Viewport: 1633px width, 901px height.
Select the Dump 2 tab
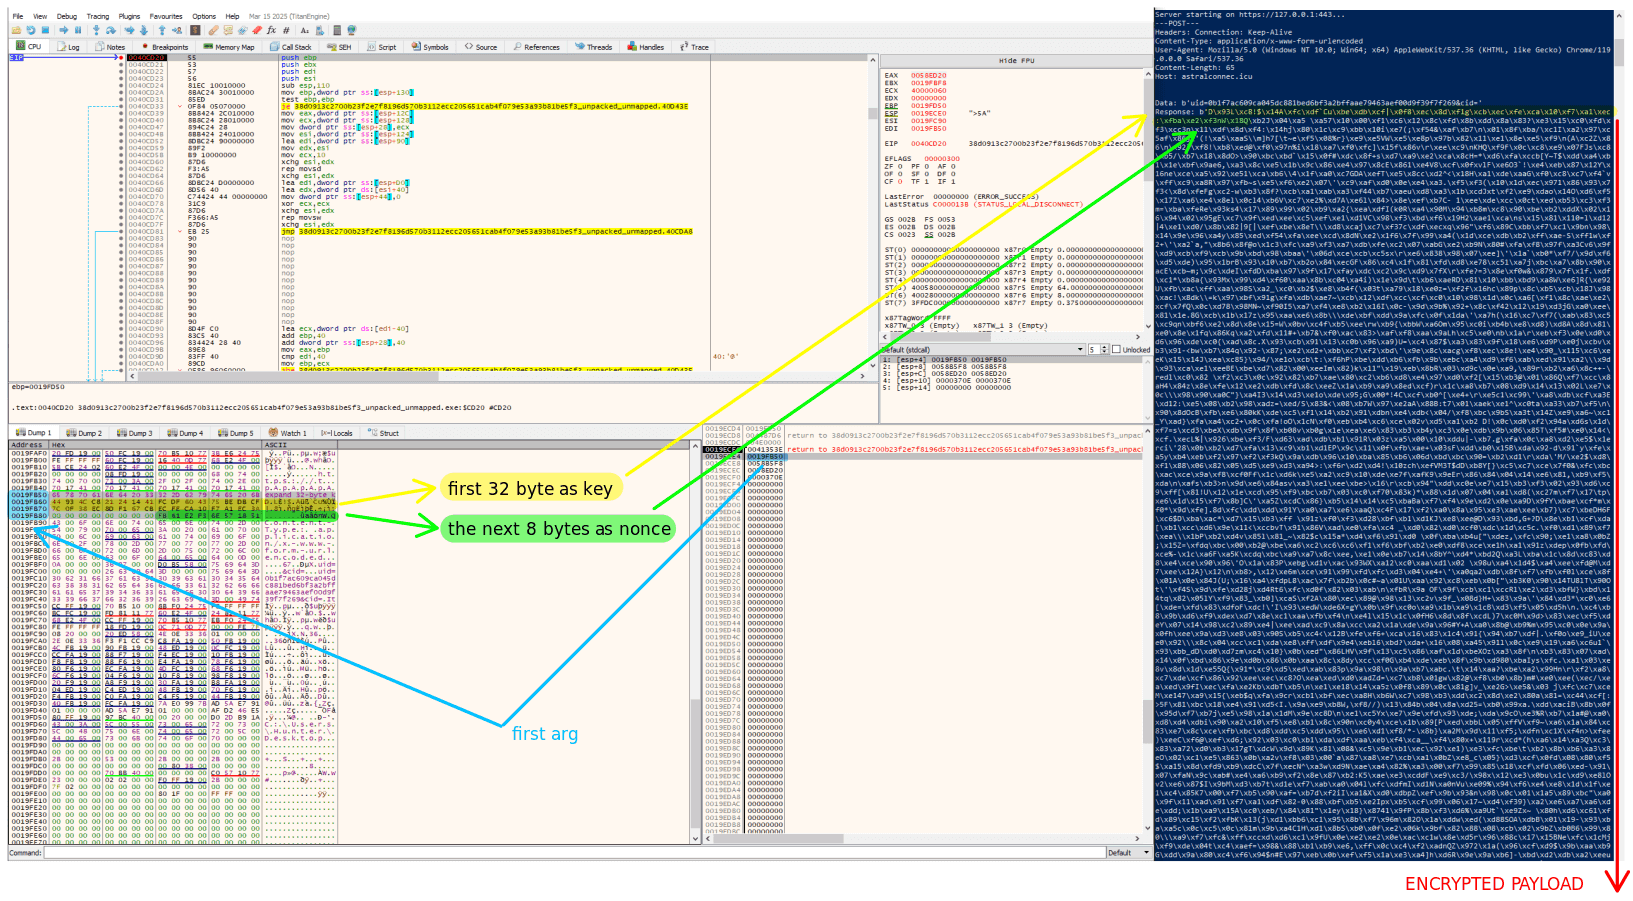(84, 433)
